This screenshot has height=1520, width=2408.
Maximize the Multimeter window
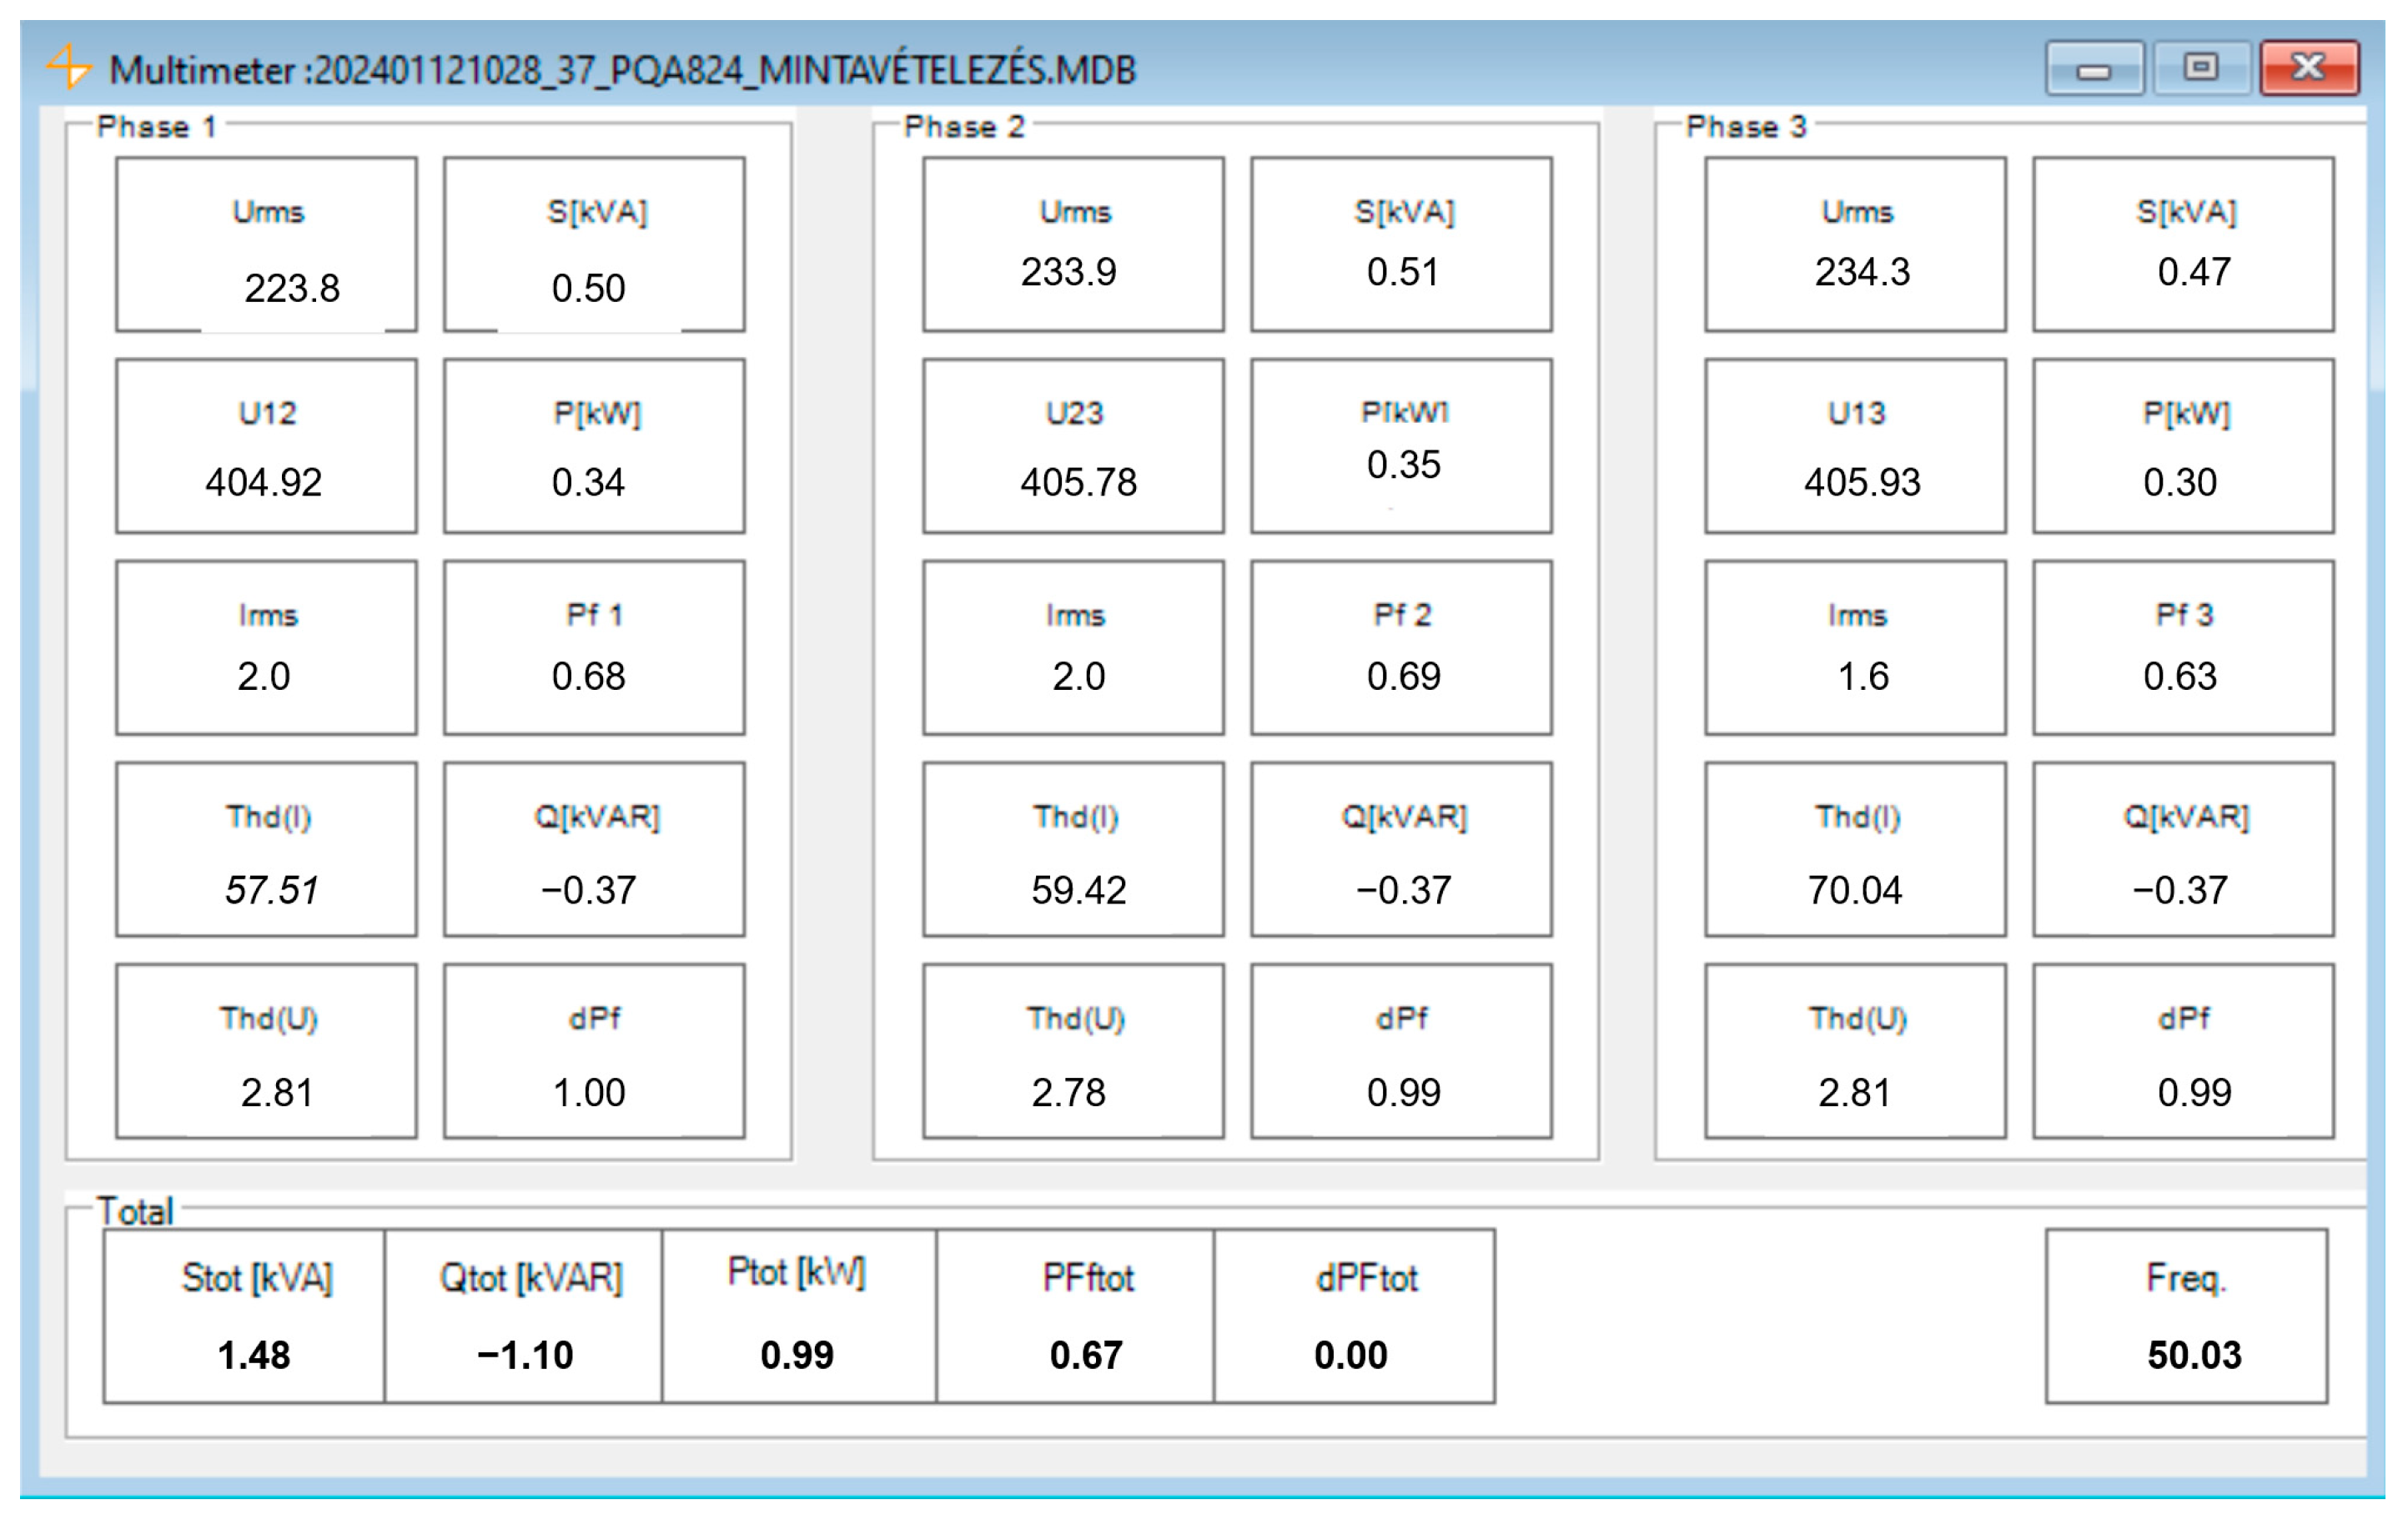(x=2200, y=68)
